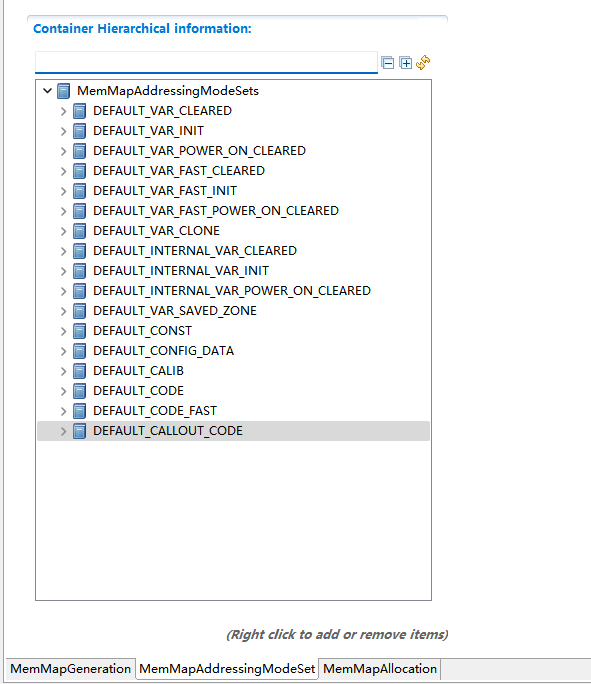Screen dimensions: 591x684
Task: Select the MemMapAddressingModeSets root label
Action: 168,91
